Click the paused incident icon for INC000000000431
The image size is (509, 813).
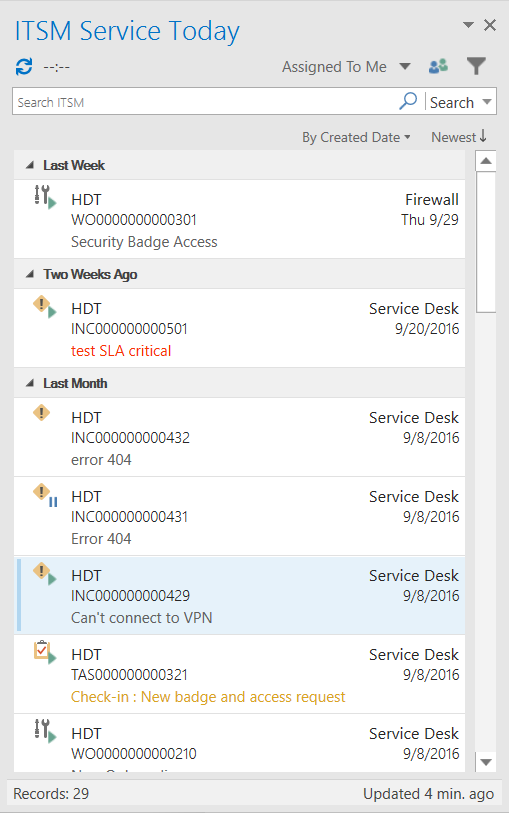[45, 495]
